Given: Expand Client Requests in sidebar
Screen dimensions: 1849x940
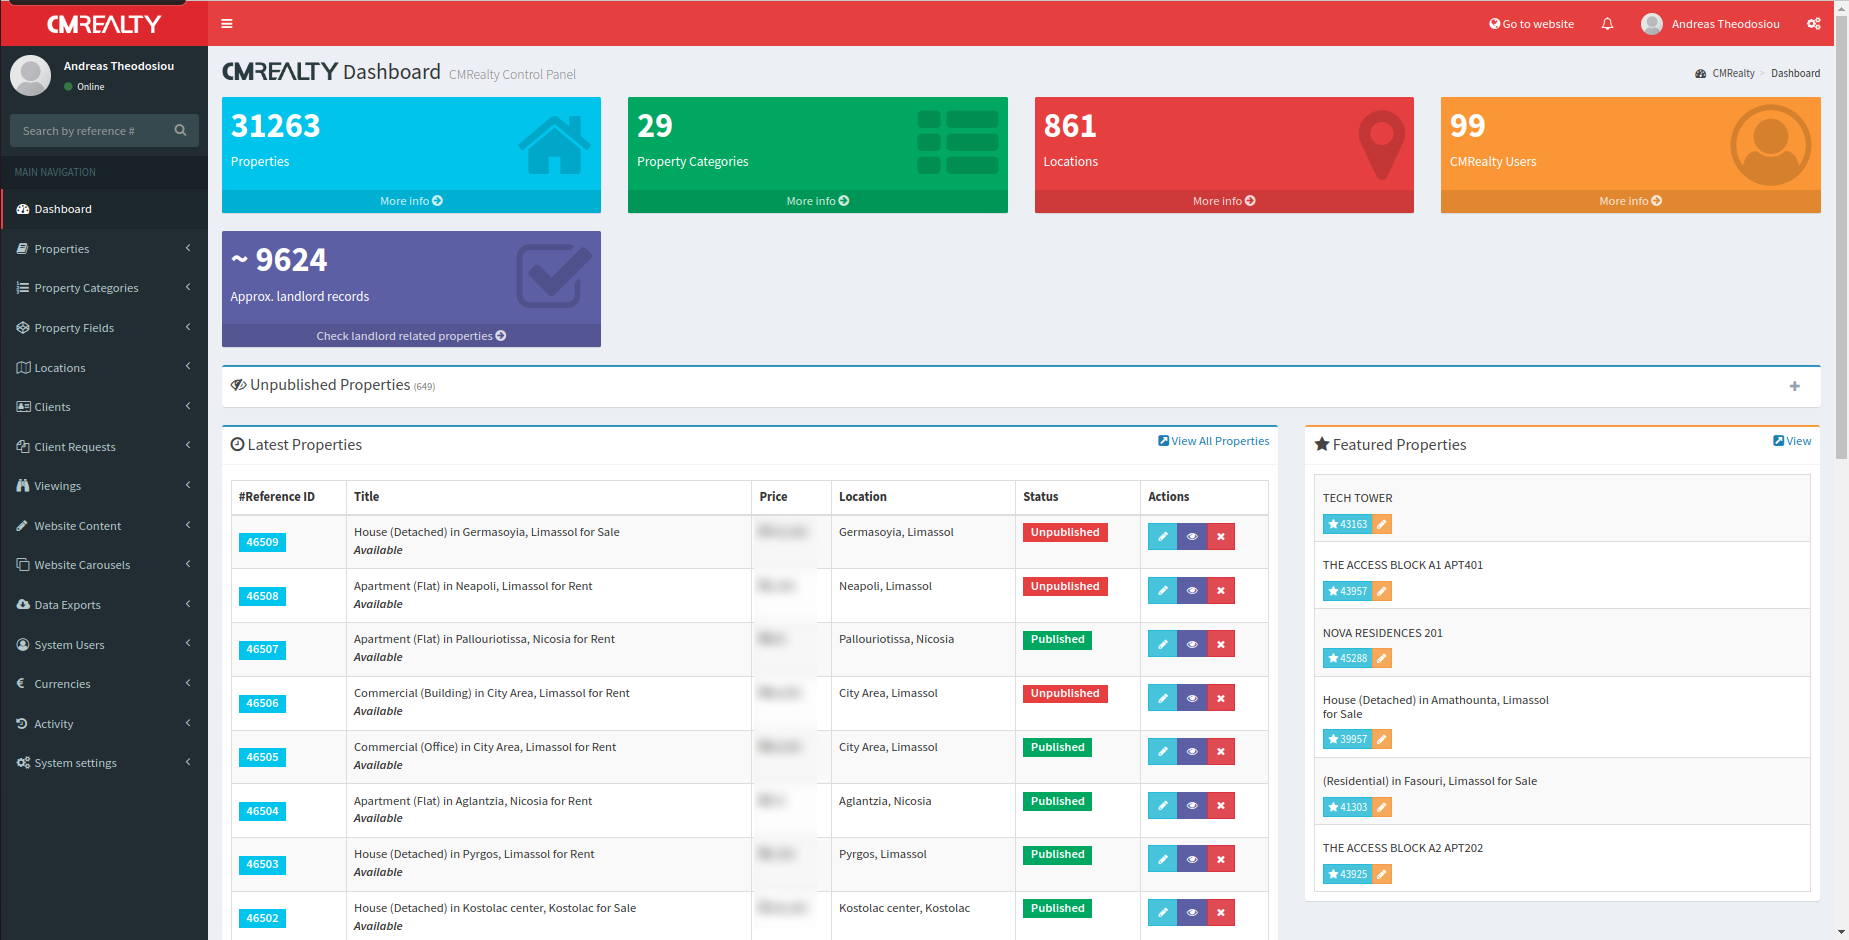Looking at the screenshot, I should click(x=104, y=447).
